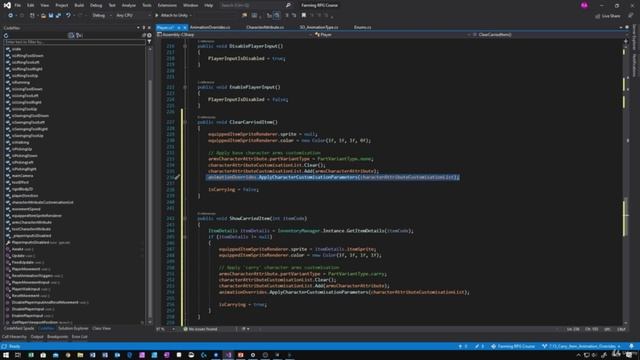This screenshot has width=640, height=360.
Task: Click the user account avatar icon
Action: [584, 5]
